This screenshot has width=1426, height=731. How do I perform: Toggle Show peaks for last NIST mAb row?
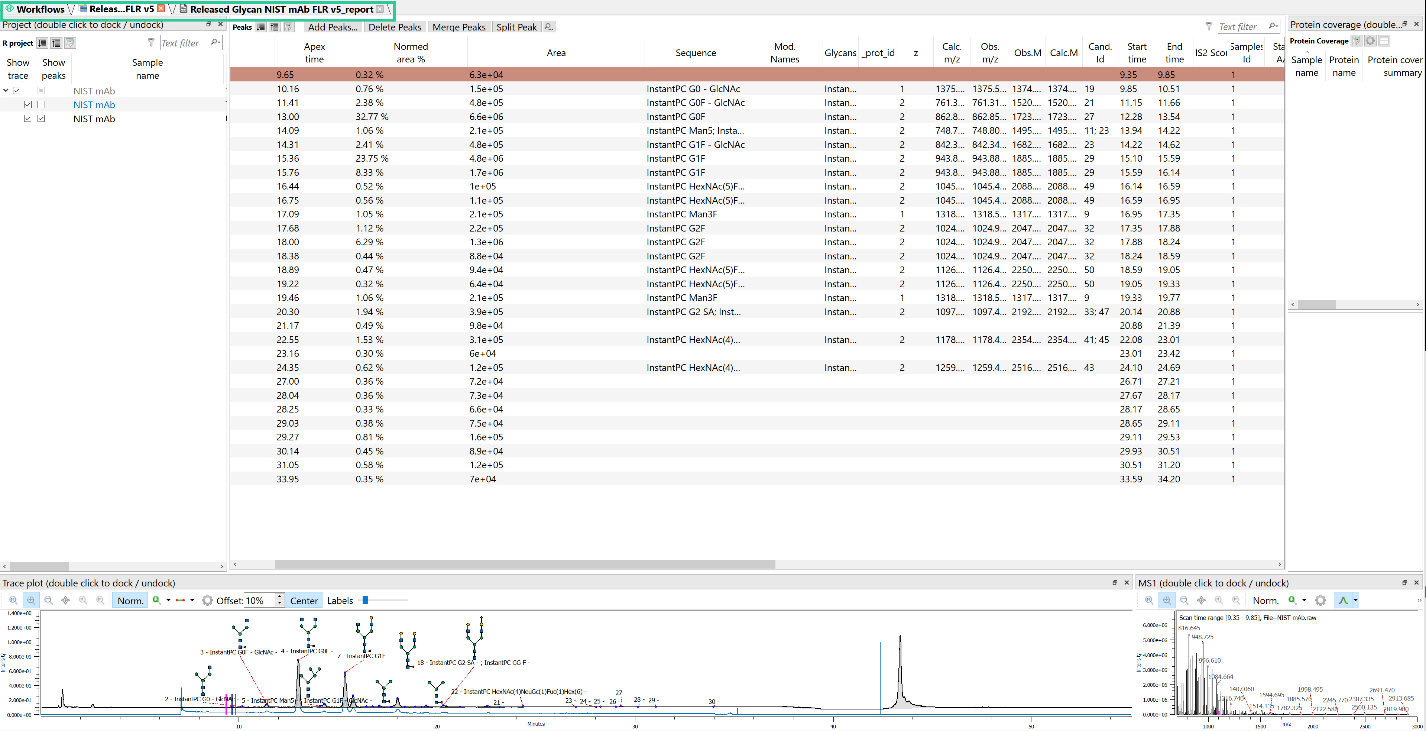(42, 119)
